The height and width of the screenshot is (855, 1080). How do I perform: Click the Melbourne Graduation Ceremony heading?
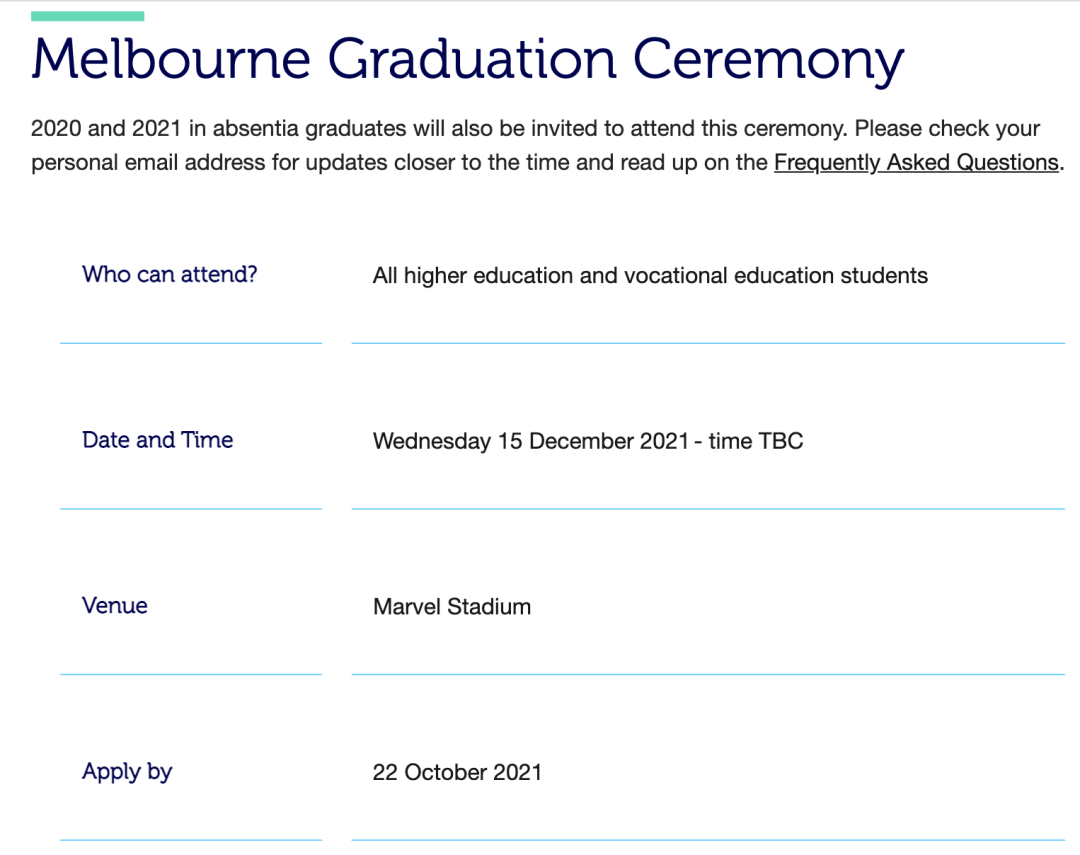(x=468, y=60)
